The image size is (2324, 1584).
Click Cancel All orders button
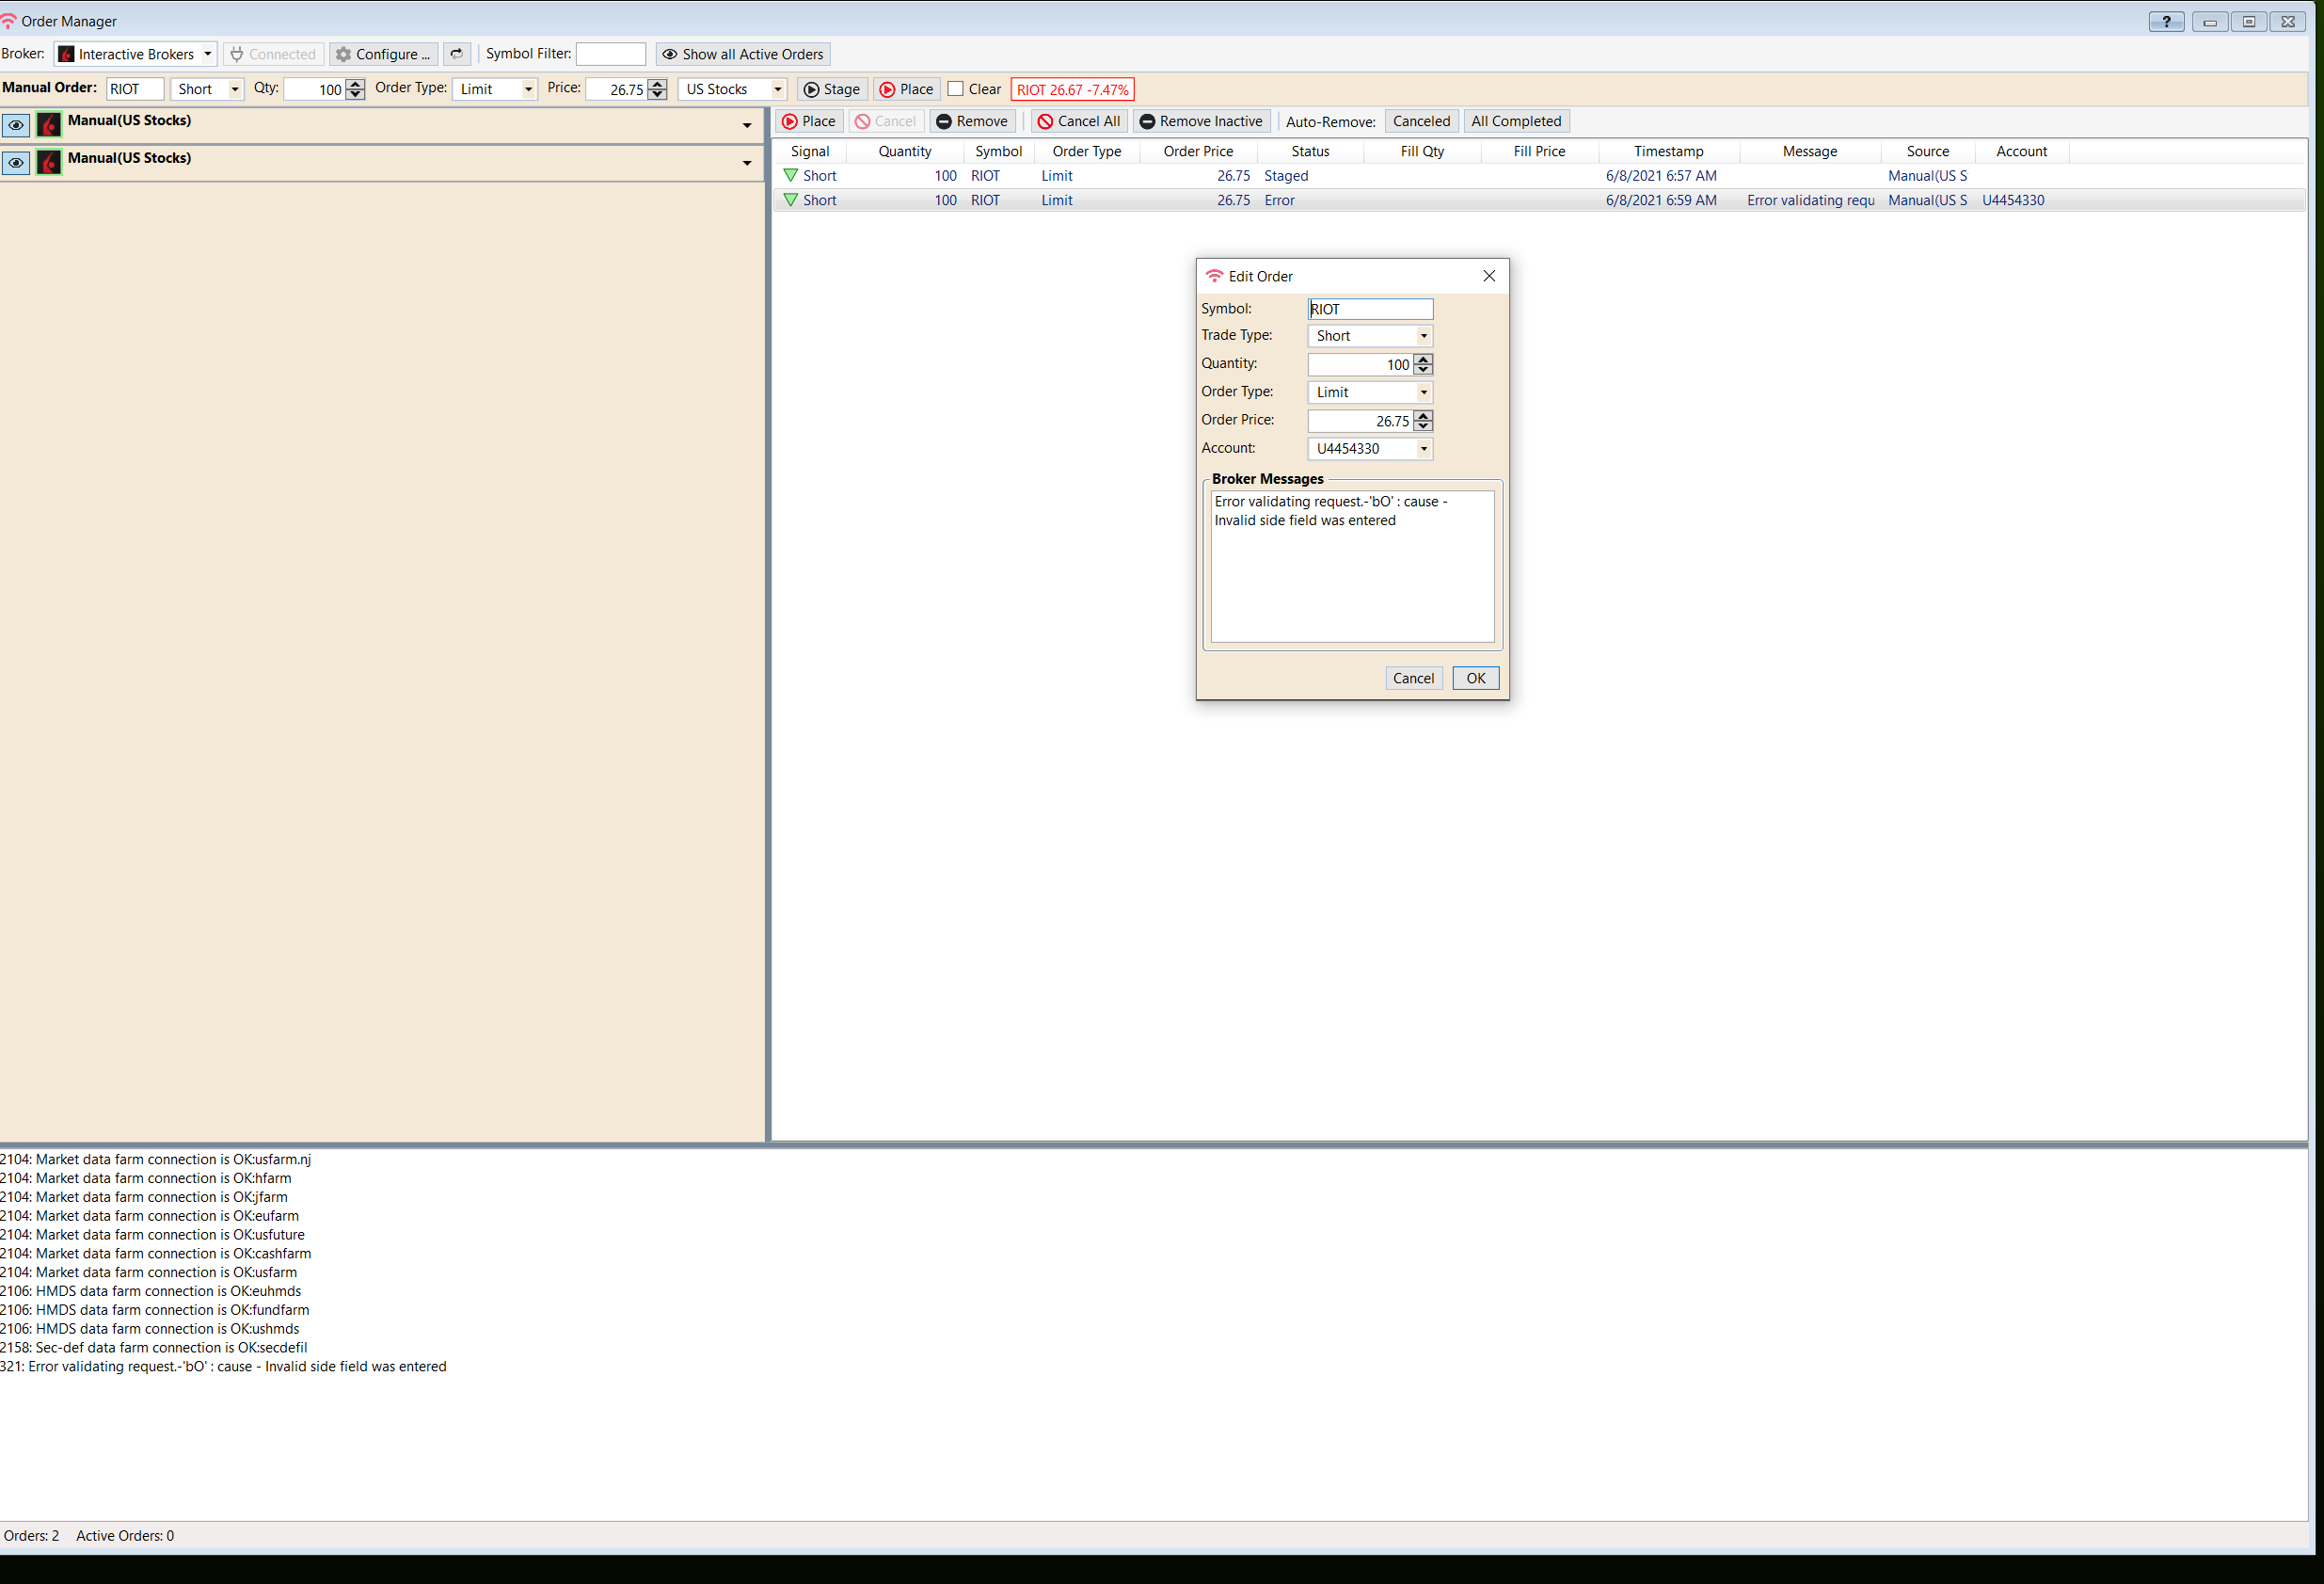point(1078,121)
